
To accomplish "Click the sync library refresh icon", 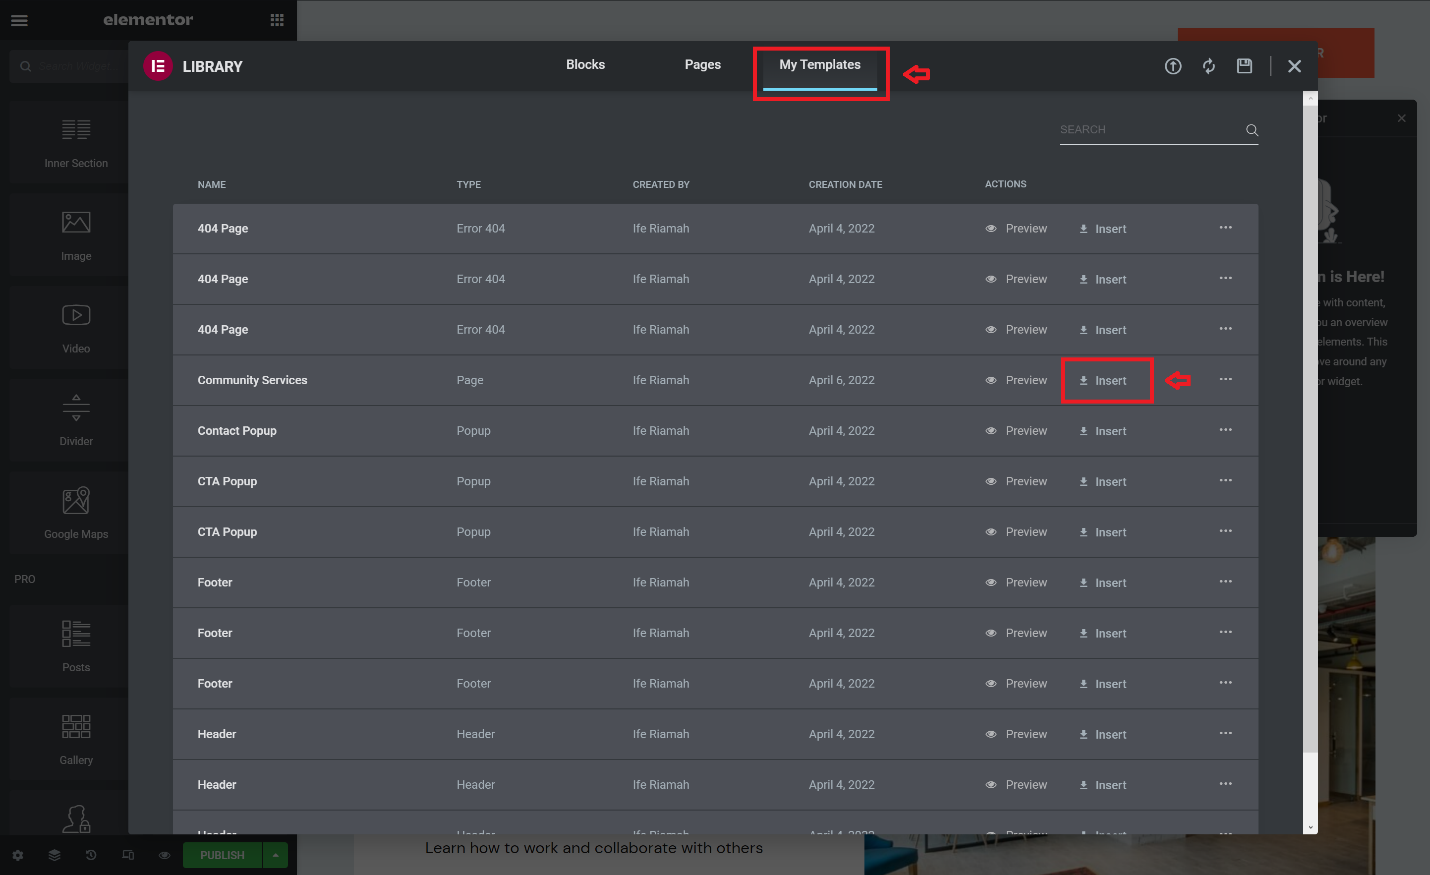I will [x=1209, y=66].
